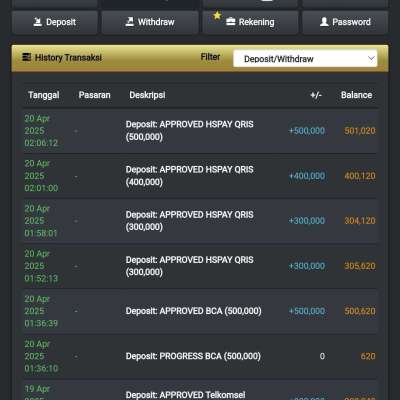The image size is (400, 400).
Task: Click the Pasaran column header
Action: tap(94, 95)
